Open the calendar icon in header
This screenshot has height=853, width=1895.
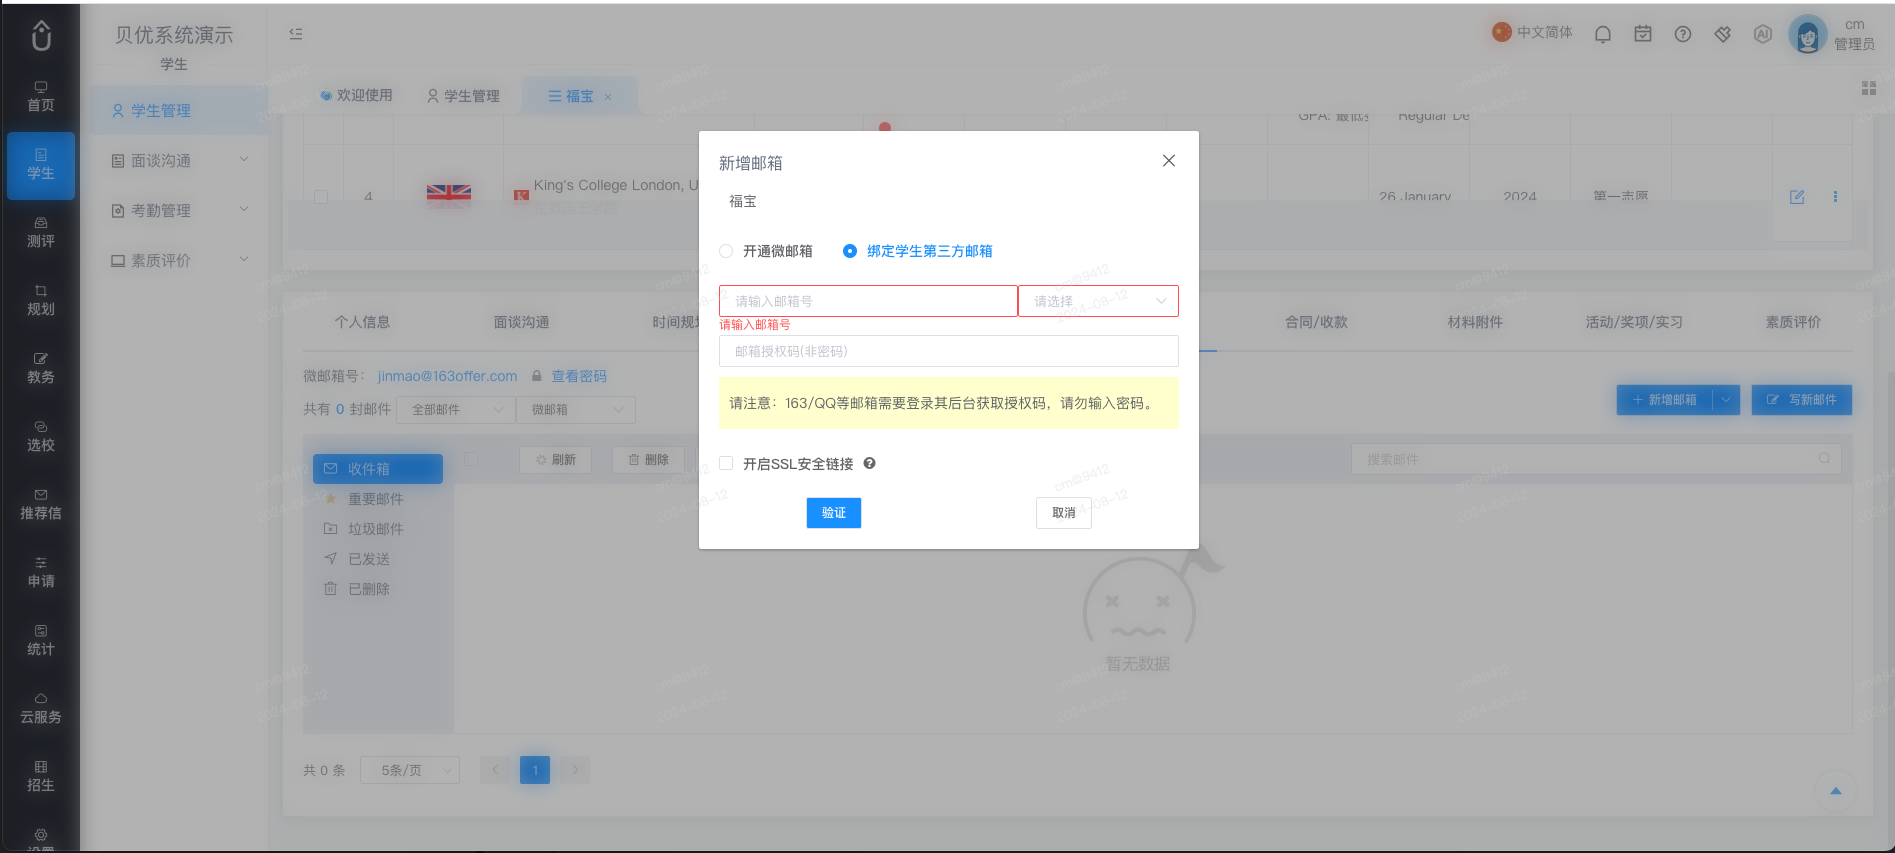(x=1643, y=34)
